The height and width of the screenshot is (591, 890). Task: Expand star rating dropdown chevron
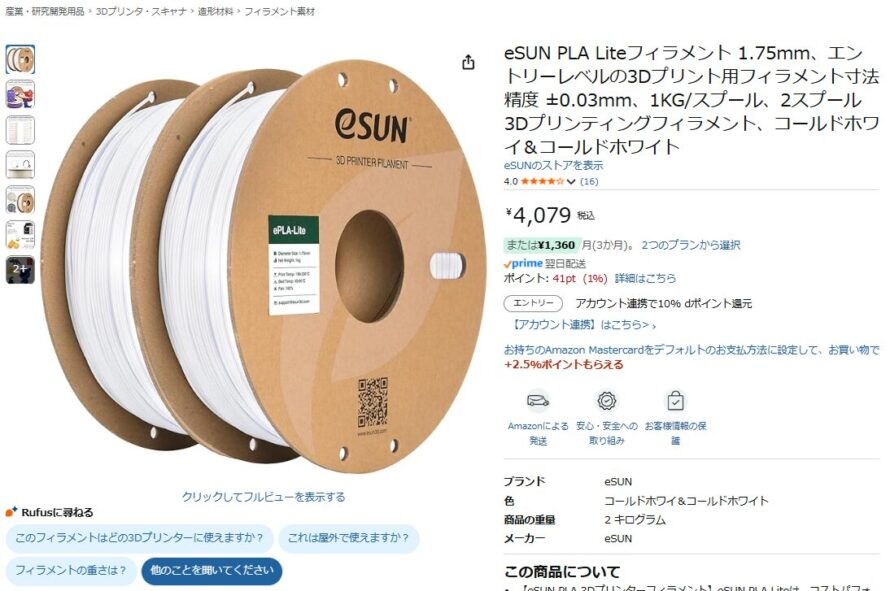[x=571, y=182]
